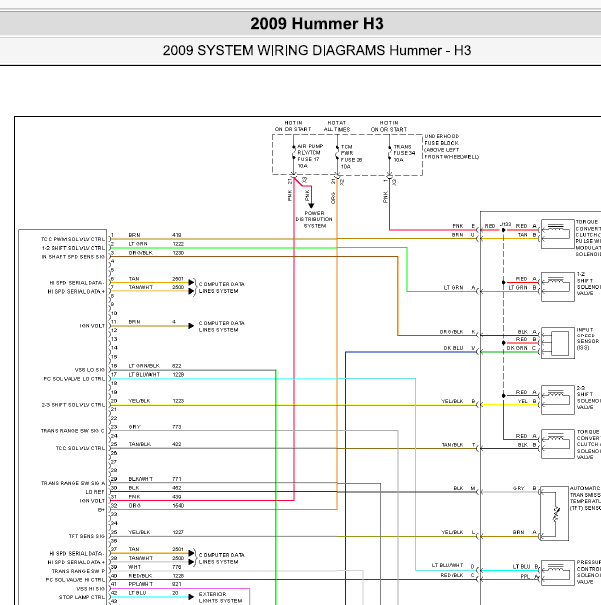Screen dimensions: 601x605
Task: Click the "TFT SENS SIG" pin label
Action: pyautogui.click(x=87, y=536)
